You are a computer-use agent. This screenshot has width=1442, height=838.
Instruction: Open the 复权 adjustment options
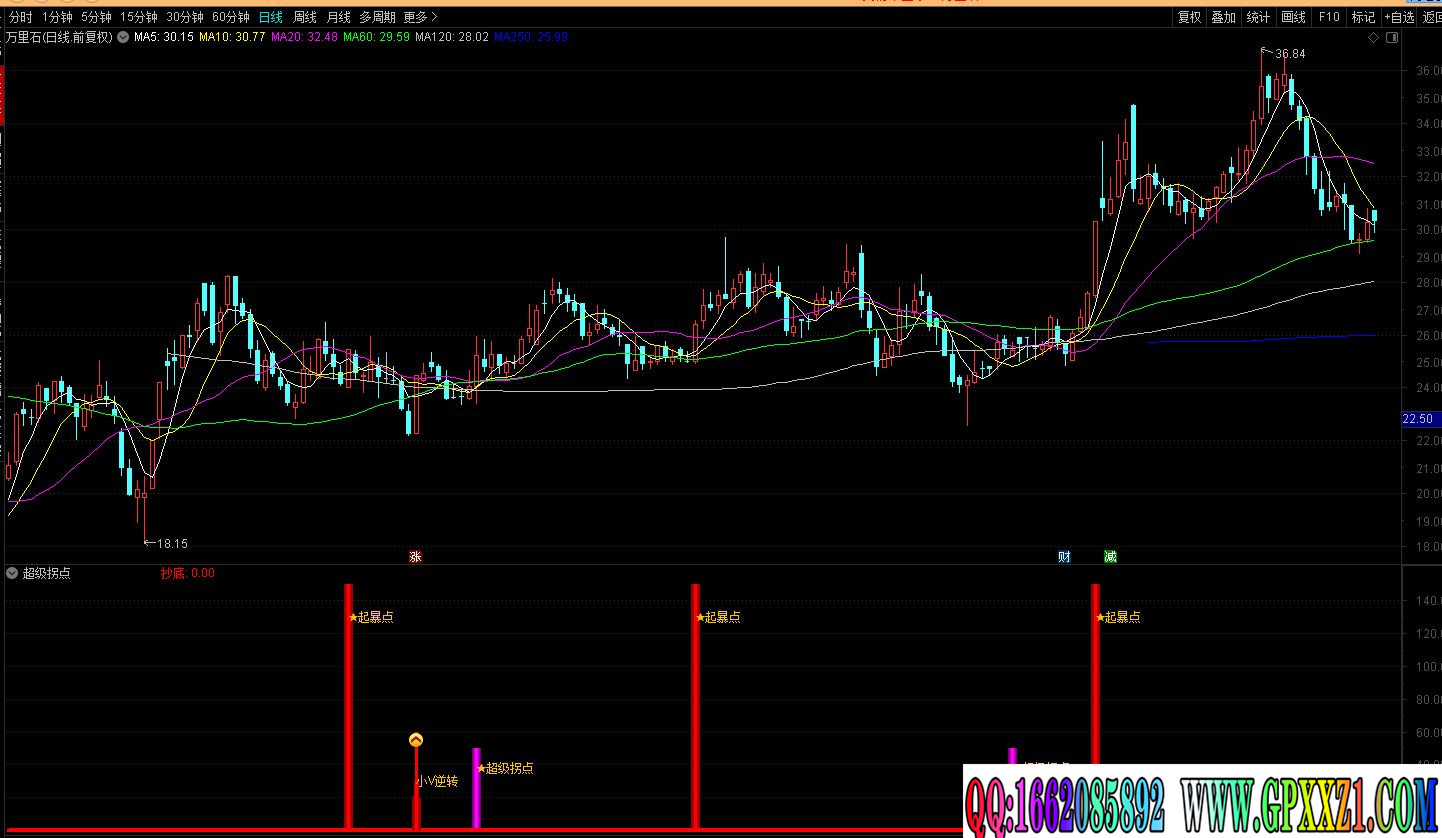(1189, 17)
